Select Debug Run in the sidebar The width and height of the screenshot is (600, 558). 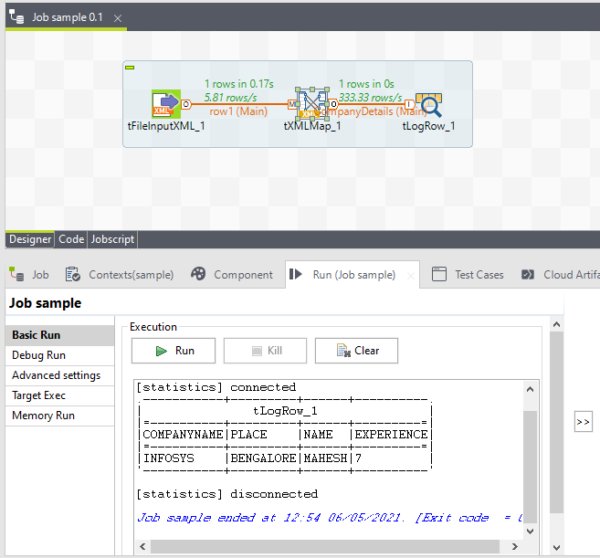pos(39,355)
